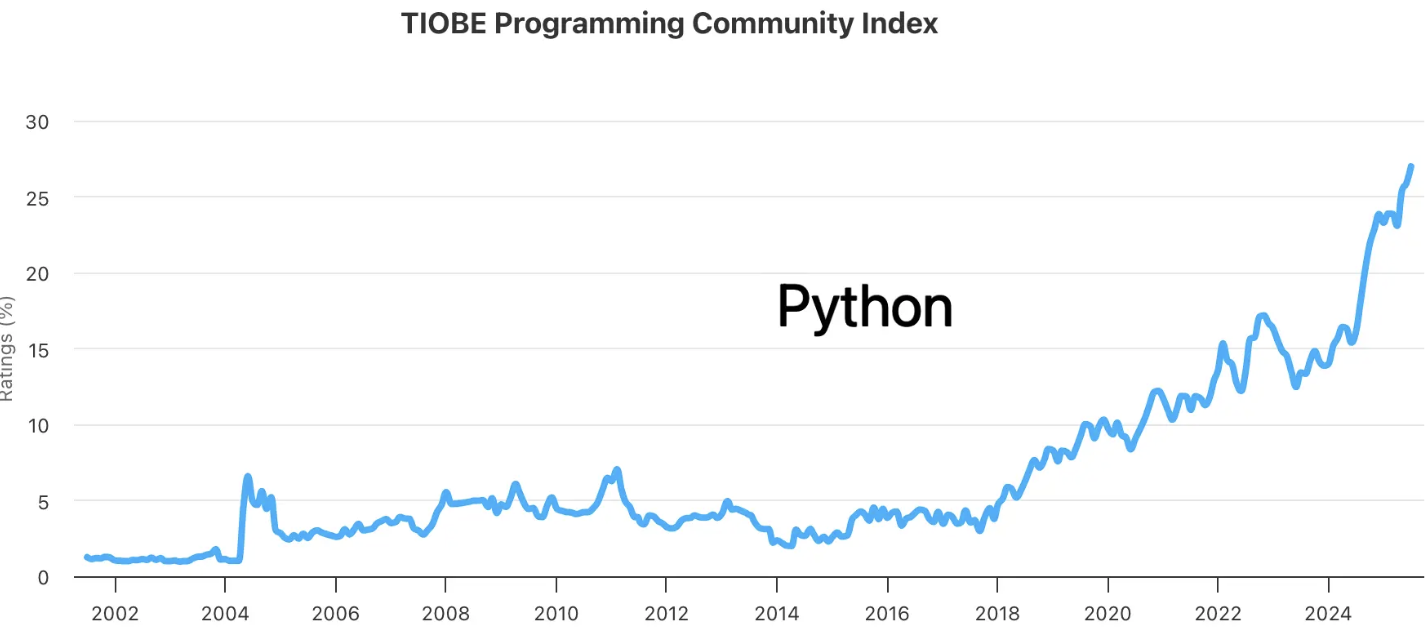The width and height of the screenshot is (1426, 630).
Task: Click the x-axis year '2022'
Action: click(1217, 612)
